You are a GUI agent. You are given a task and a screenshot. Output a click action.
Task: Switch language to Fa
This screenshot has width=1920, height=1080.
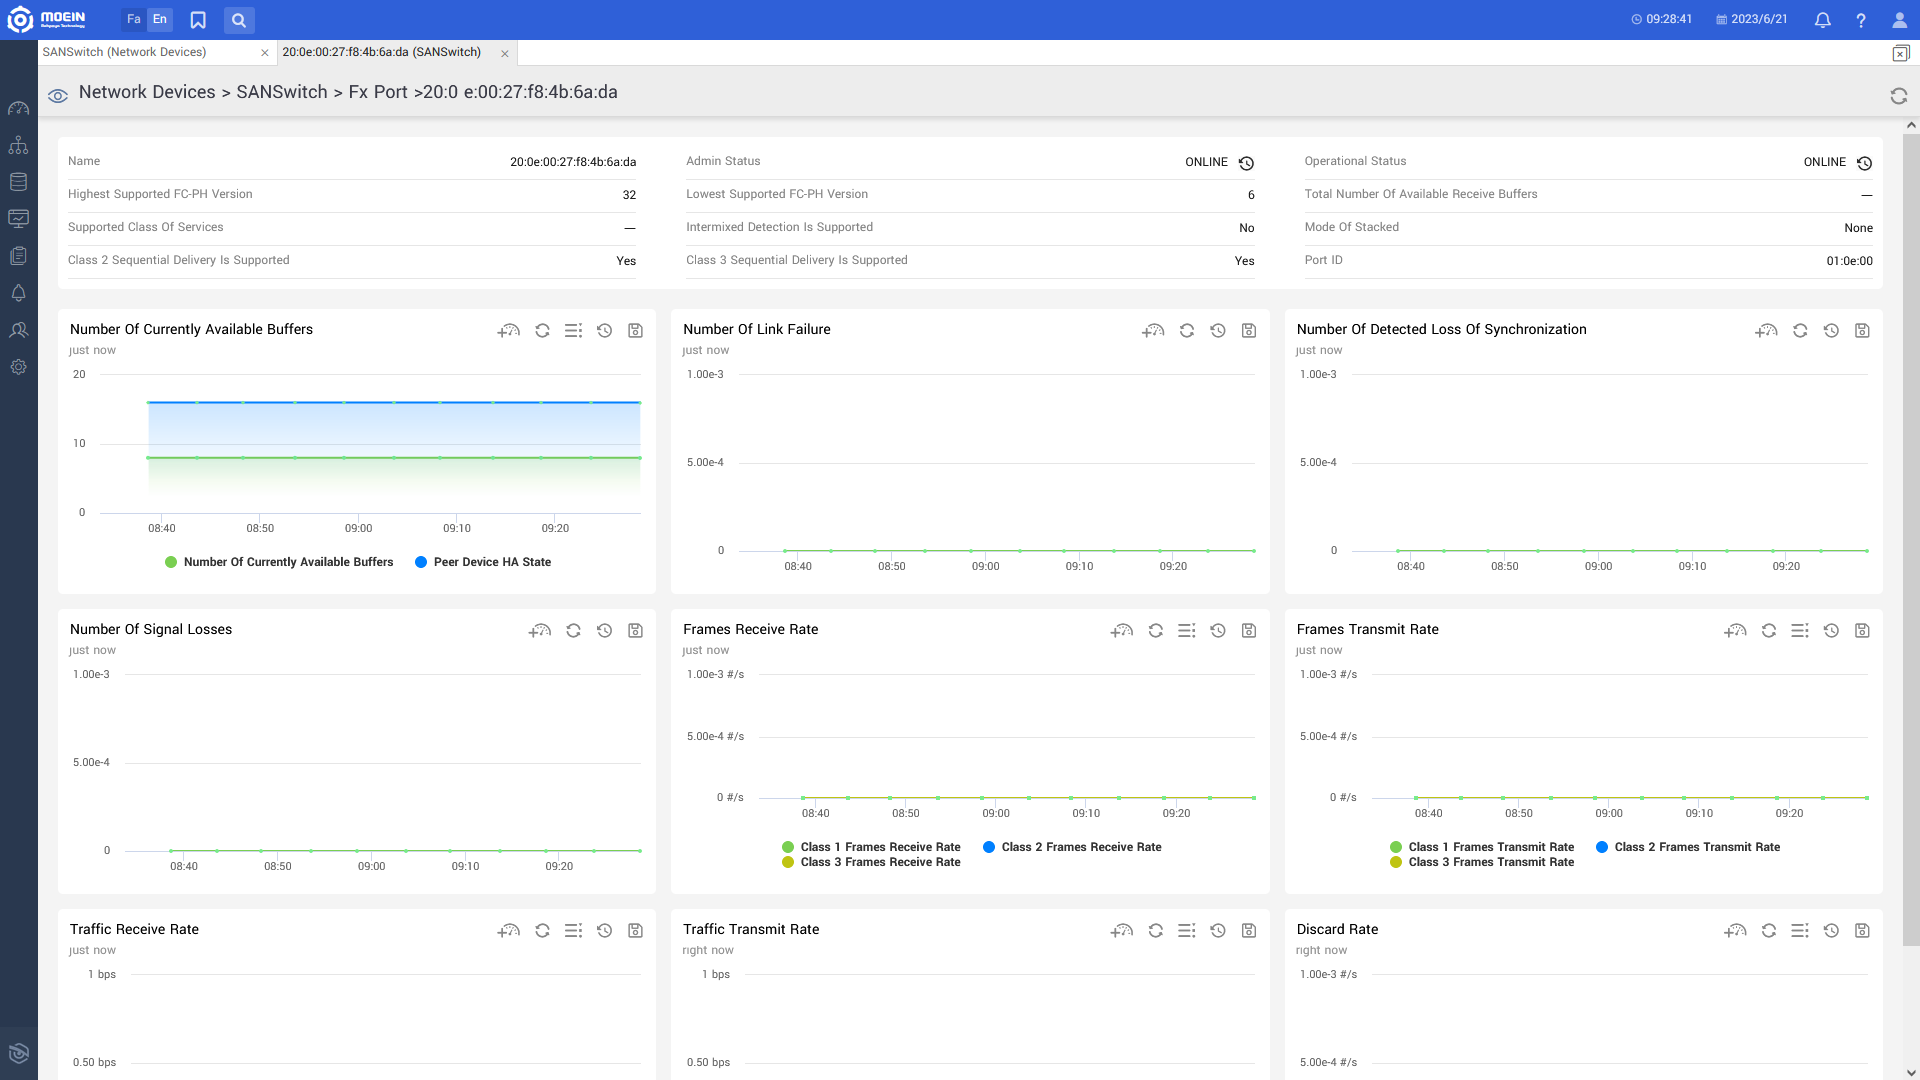coord(134,19)
